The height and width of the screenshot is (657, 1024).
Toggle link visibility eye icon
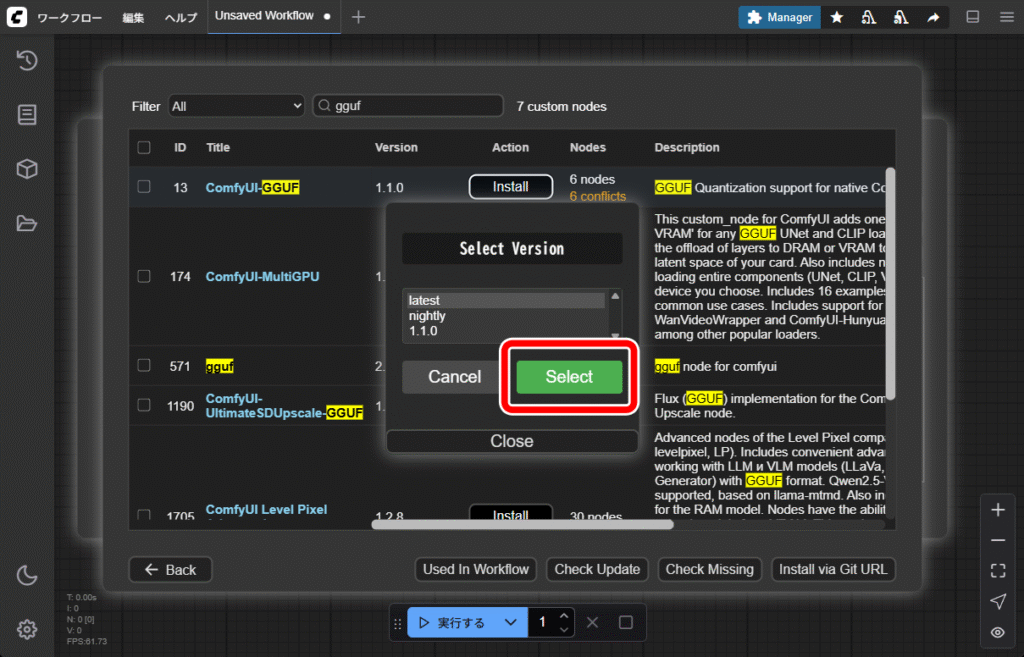point(998,632)
